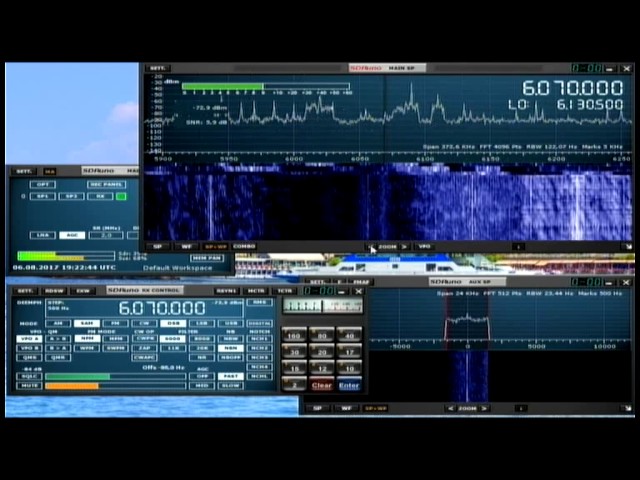Screen dimensions: 640x480
Task: Select CW mode
Action: [144, 323]
